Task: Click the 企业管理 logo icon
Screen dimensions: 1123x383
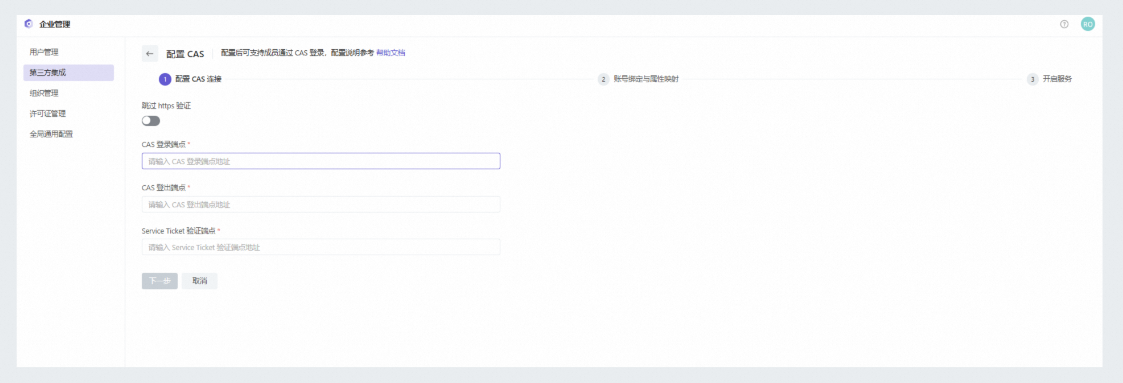Action: pyautogui.click(x=29, y=24)
